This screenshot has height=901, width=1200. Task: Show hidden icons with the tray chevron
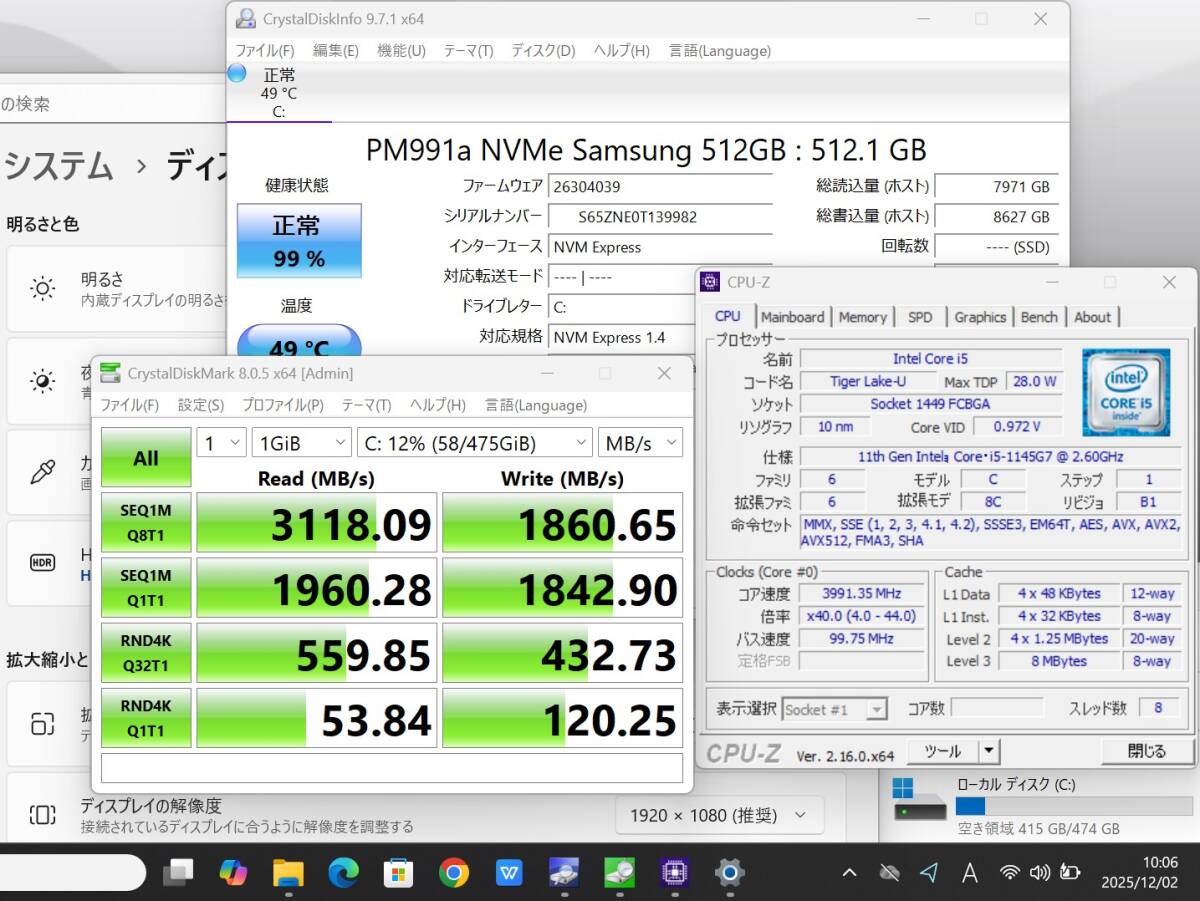849,872
